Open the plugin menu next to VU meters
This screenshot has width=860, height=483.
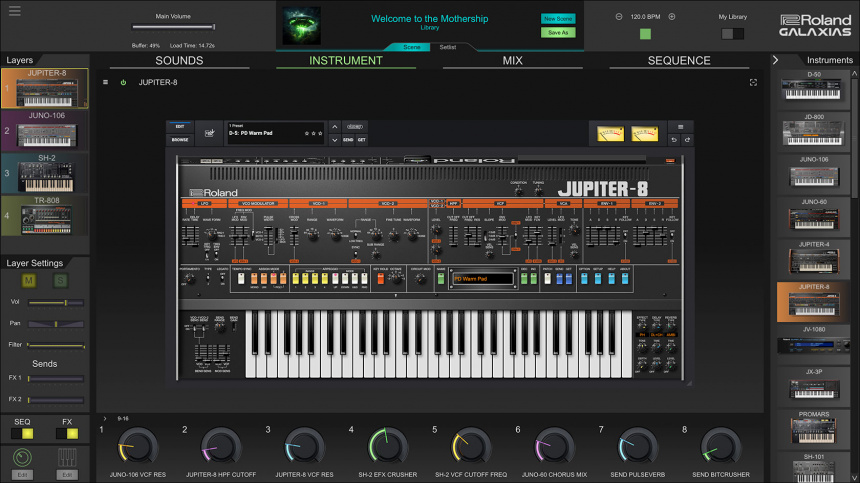[681, 127]
